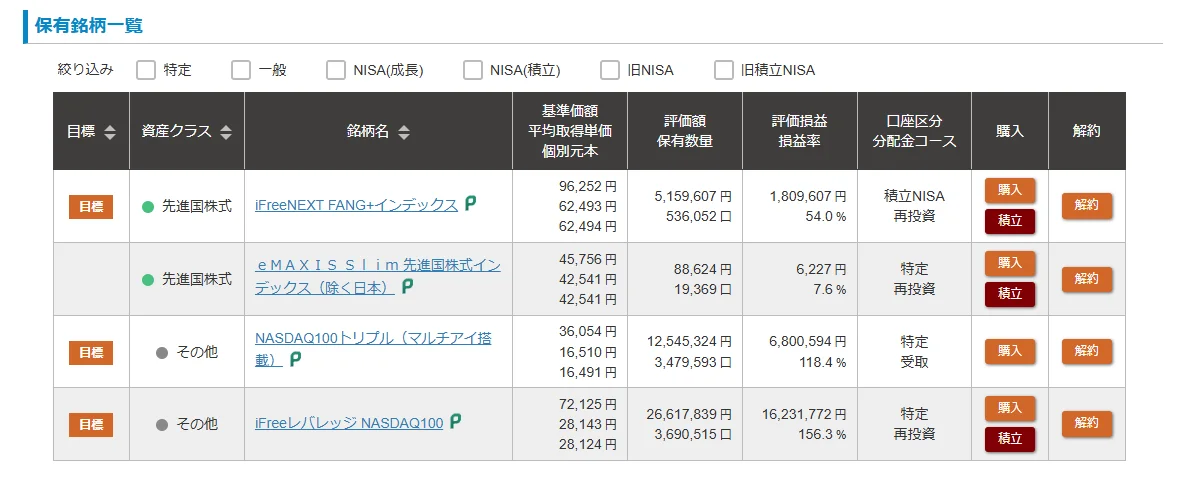Tick the 旧積立NISA filter checkbox

[724, 70]
